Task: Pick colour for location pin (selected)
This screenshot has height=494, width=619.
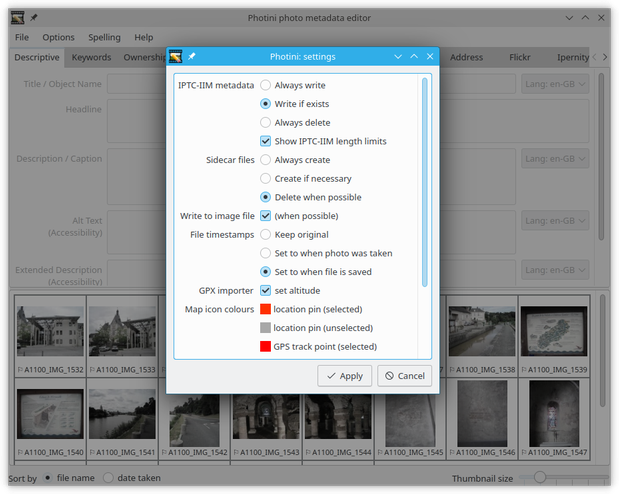Action: point(265,309)
